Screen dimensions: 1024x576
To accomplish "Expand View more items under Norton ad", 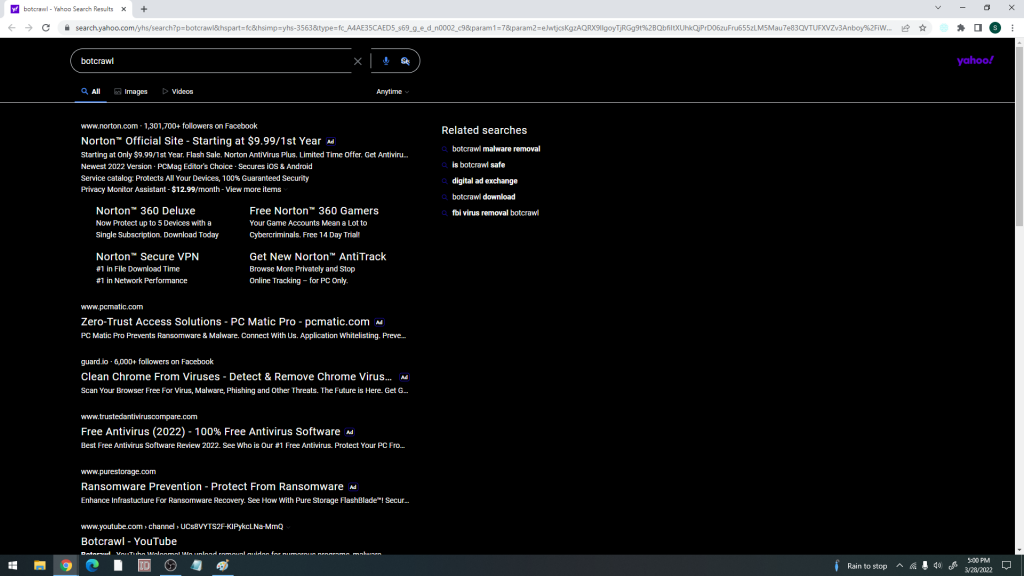I will click(x=253, y=189).
